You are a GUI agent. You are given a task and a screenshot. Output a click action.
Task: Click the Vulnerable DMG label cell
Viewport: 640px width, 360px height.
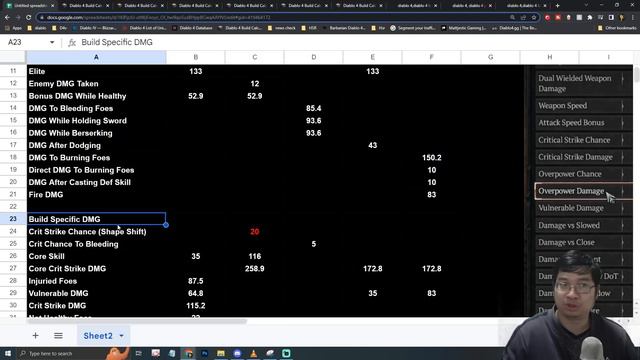[96, 293]
